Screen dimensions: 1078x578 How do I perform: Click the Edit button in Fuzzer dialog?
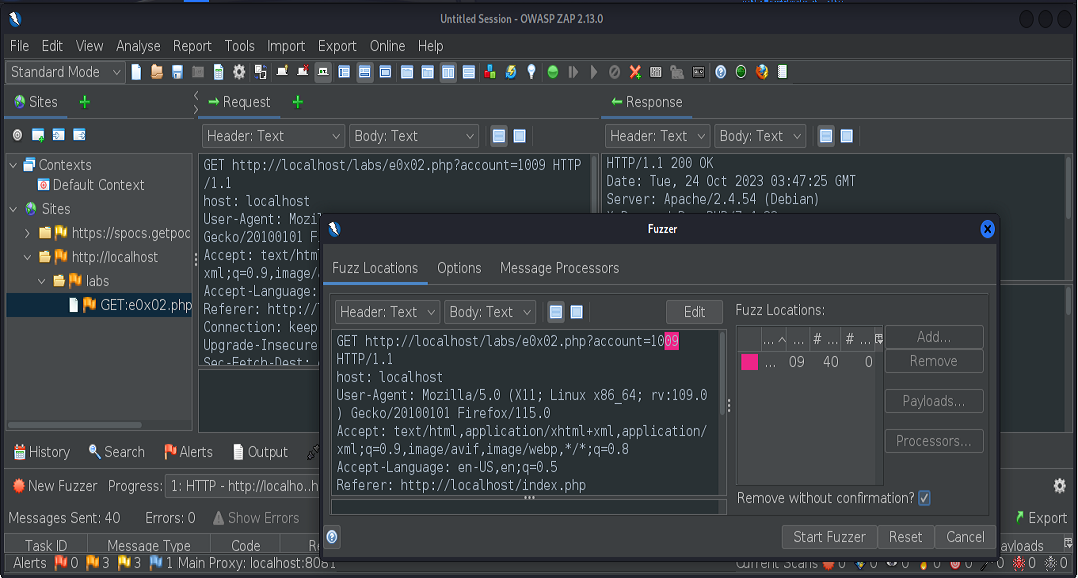click(x=694, y=312)
